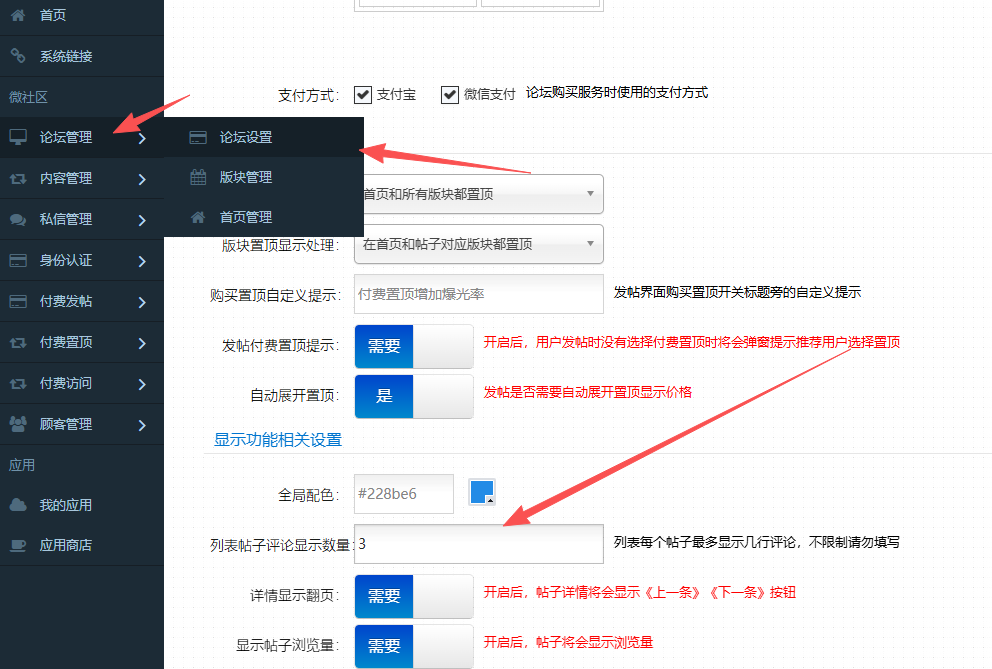Toggle the 显示帖子浏览量 switch
The height and width of the screenshot is (669, 992).
(x=413, y=646)
